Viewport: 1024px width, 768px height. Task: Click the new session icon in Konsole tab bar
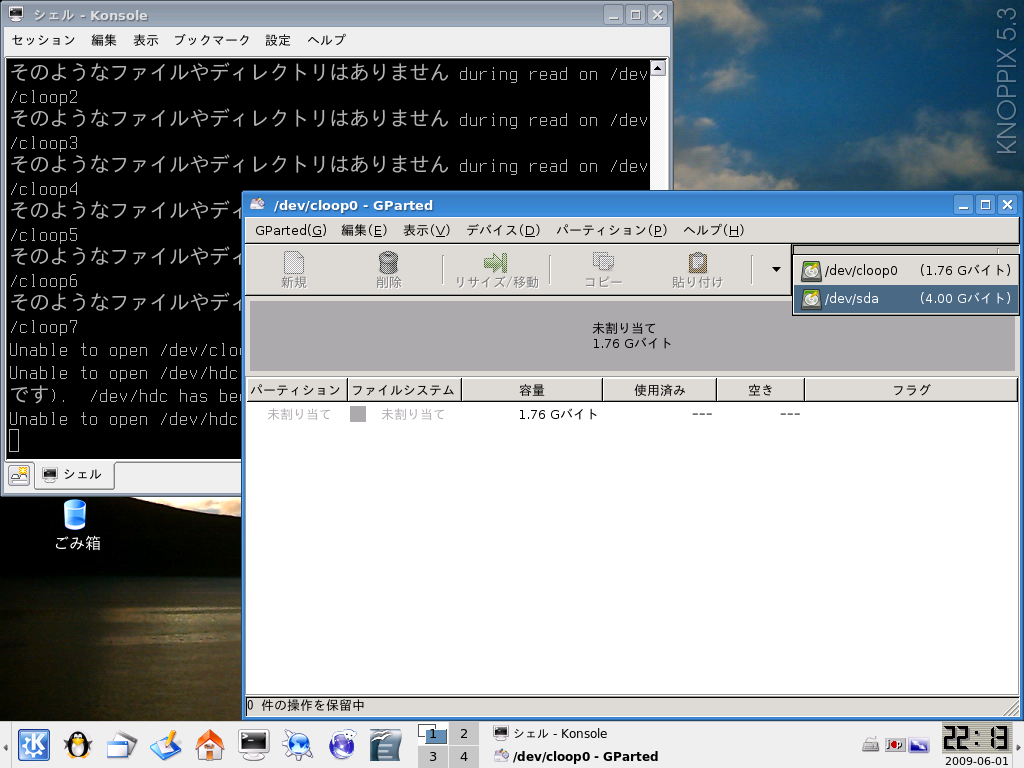point(19,475)
